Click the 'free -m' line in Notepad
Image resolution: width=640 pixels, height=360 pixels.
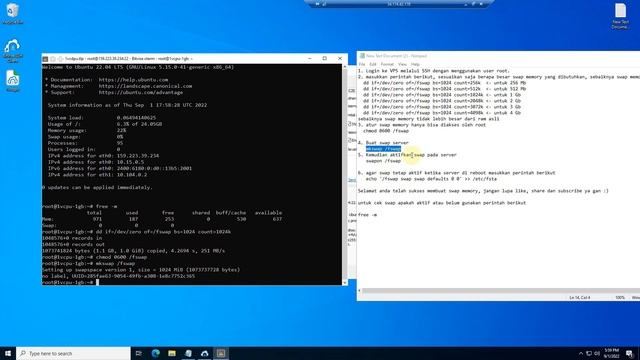click(x=367, y=215)
